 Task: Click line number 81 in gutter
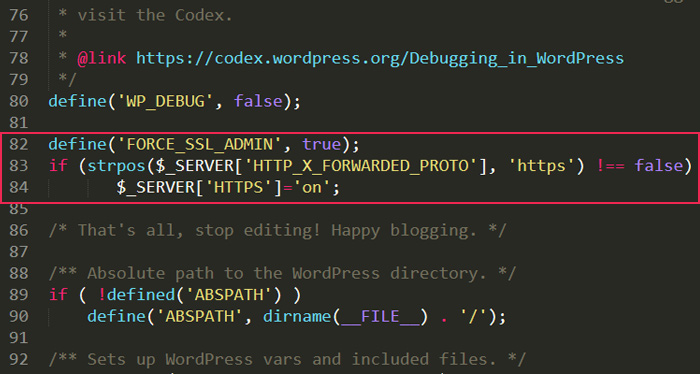[x=19, y=122]
